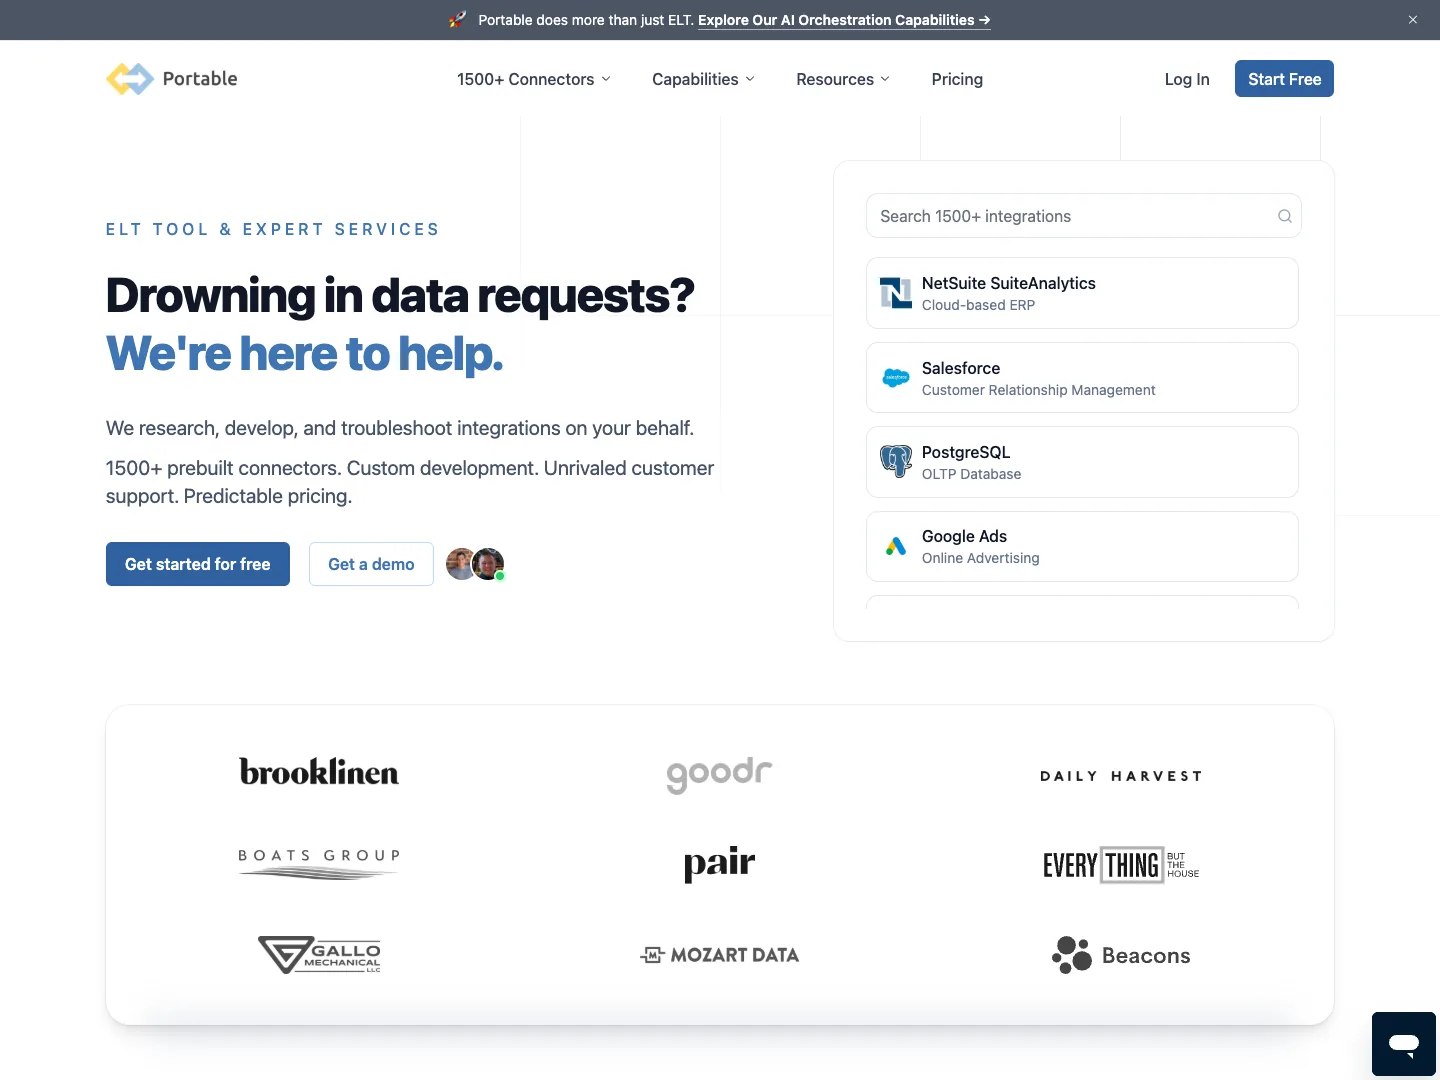
Task: Click the Portable brand name text
Action: tap(200, 79)
